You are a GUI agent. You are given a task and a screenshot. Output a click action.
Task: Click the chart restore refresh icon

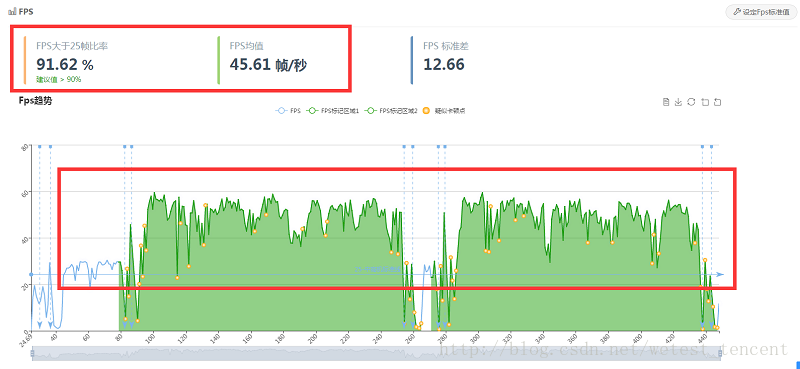pyautogui.click(x=691, y=102)
